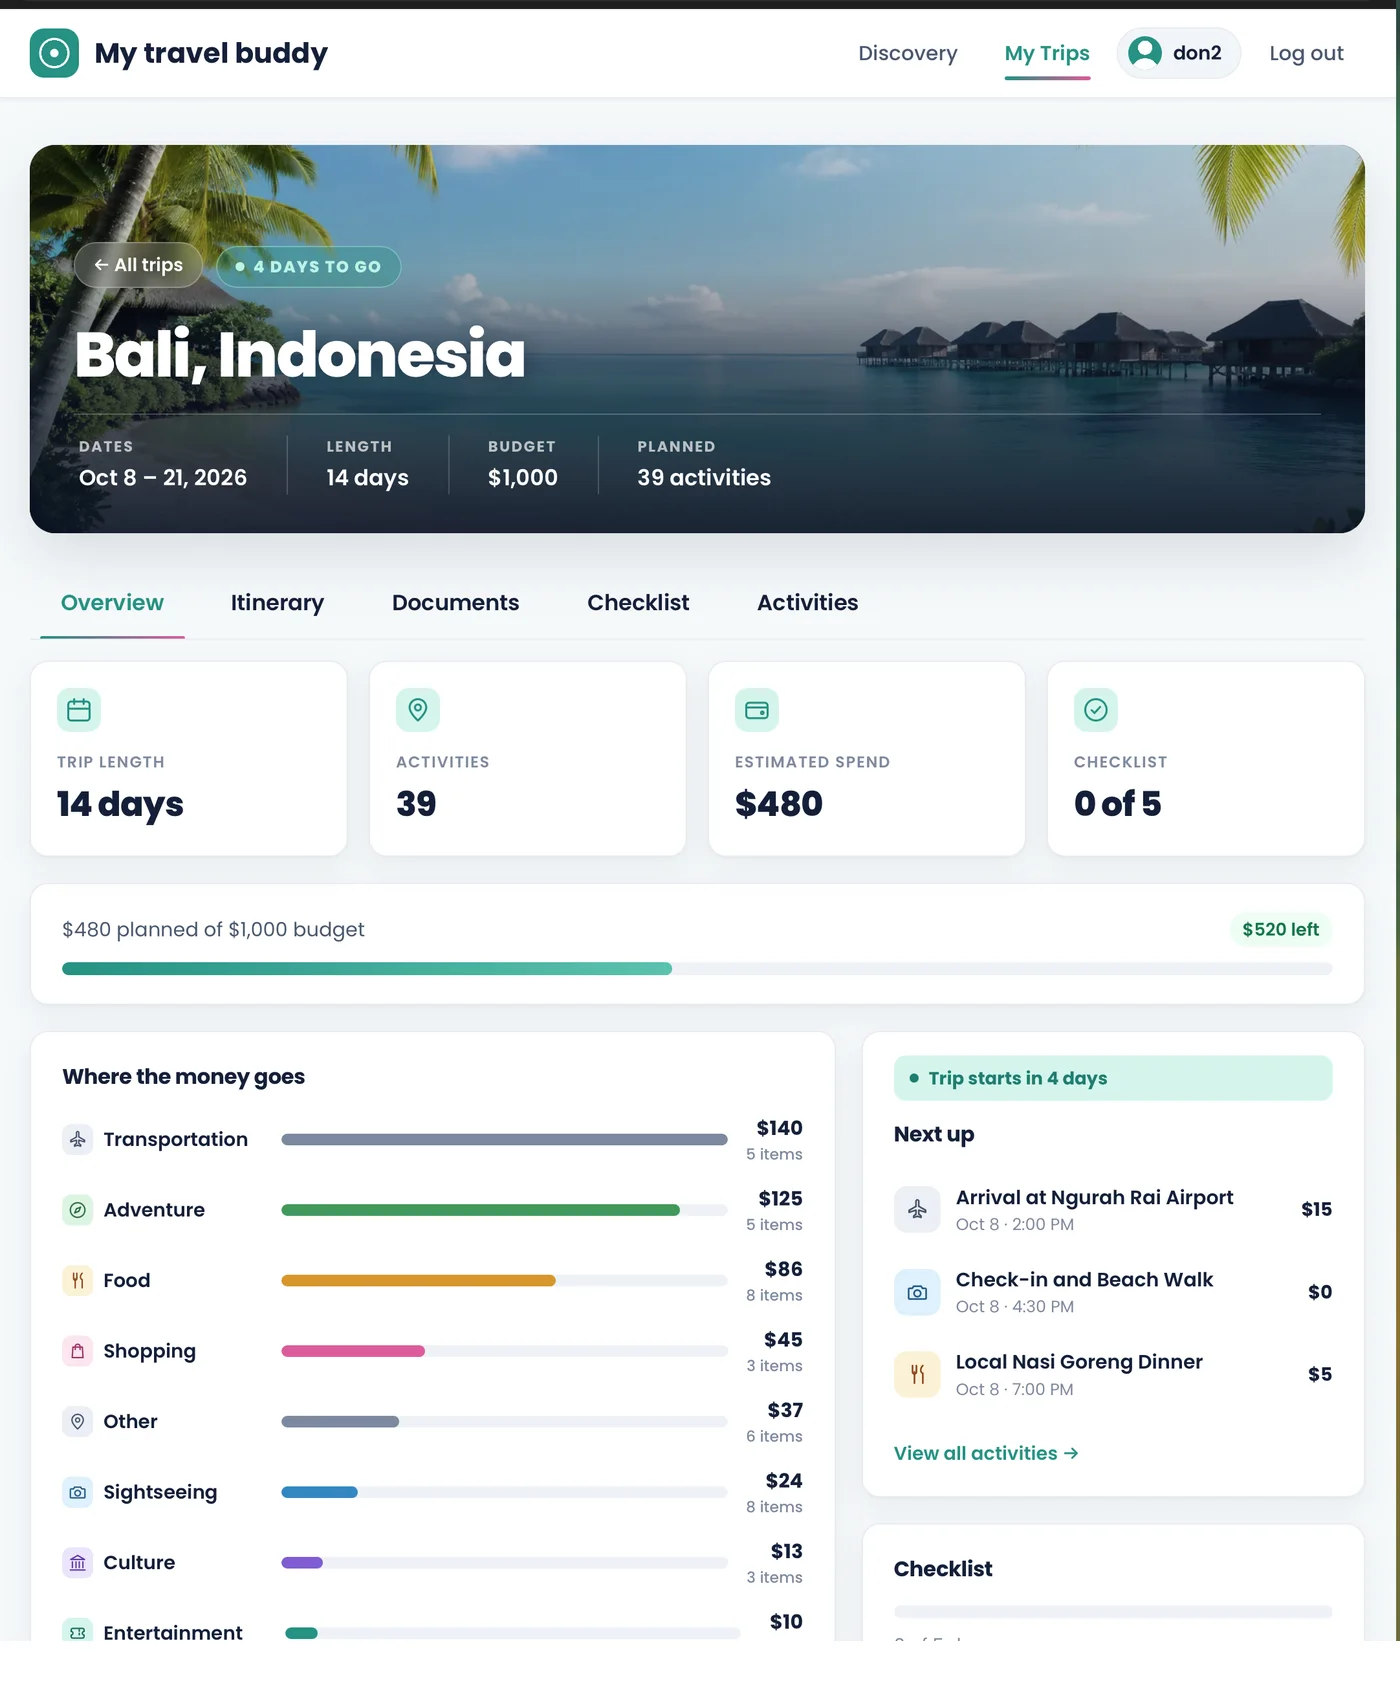This screenshot has width=1400, height=1685.
Task: Click the $520 left badge
Action: [x=1280, y=929]
